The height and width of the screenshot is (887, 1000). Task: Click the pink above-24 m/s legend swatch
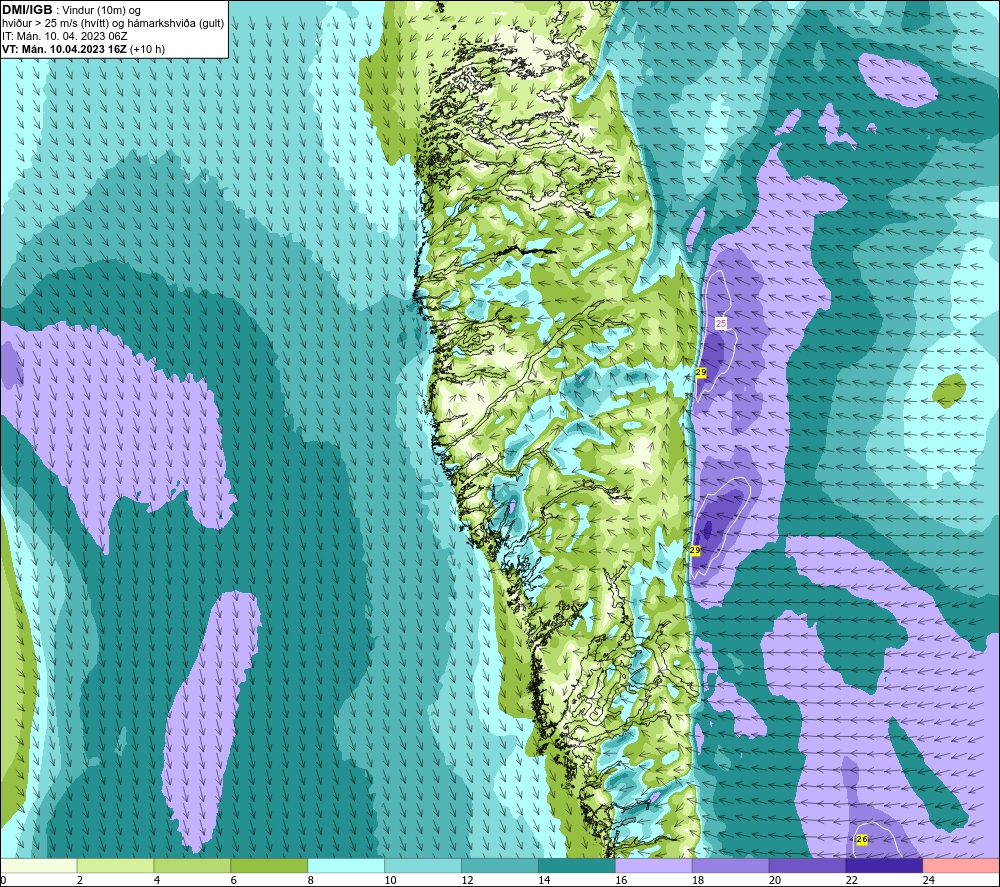tap(961, 865)
